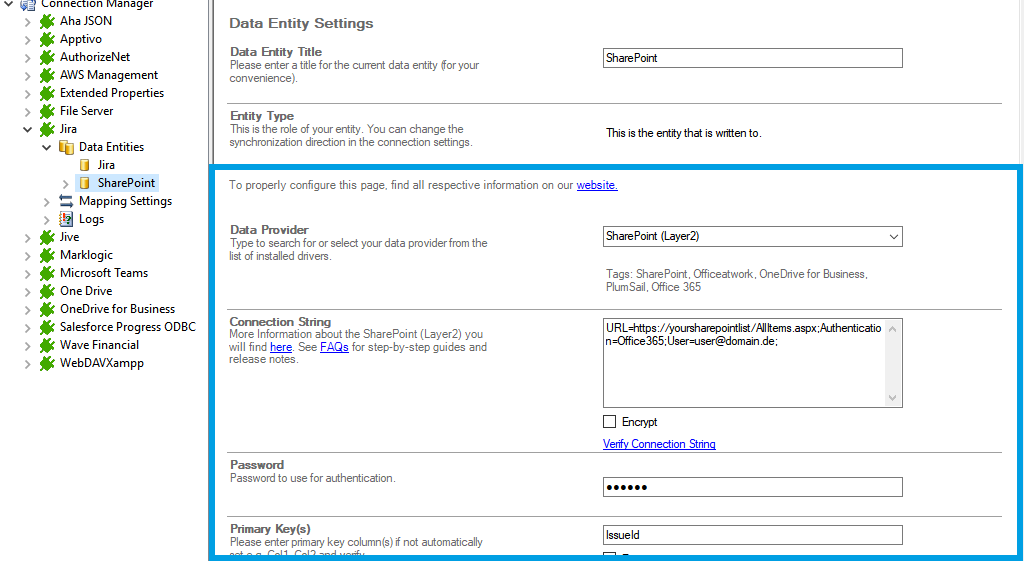Screen dimensions: 1024x561
Task: Collapse the Jira connection node
Action: click(x=28, y=129)
